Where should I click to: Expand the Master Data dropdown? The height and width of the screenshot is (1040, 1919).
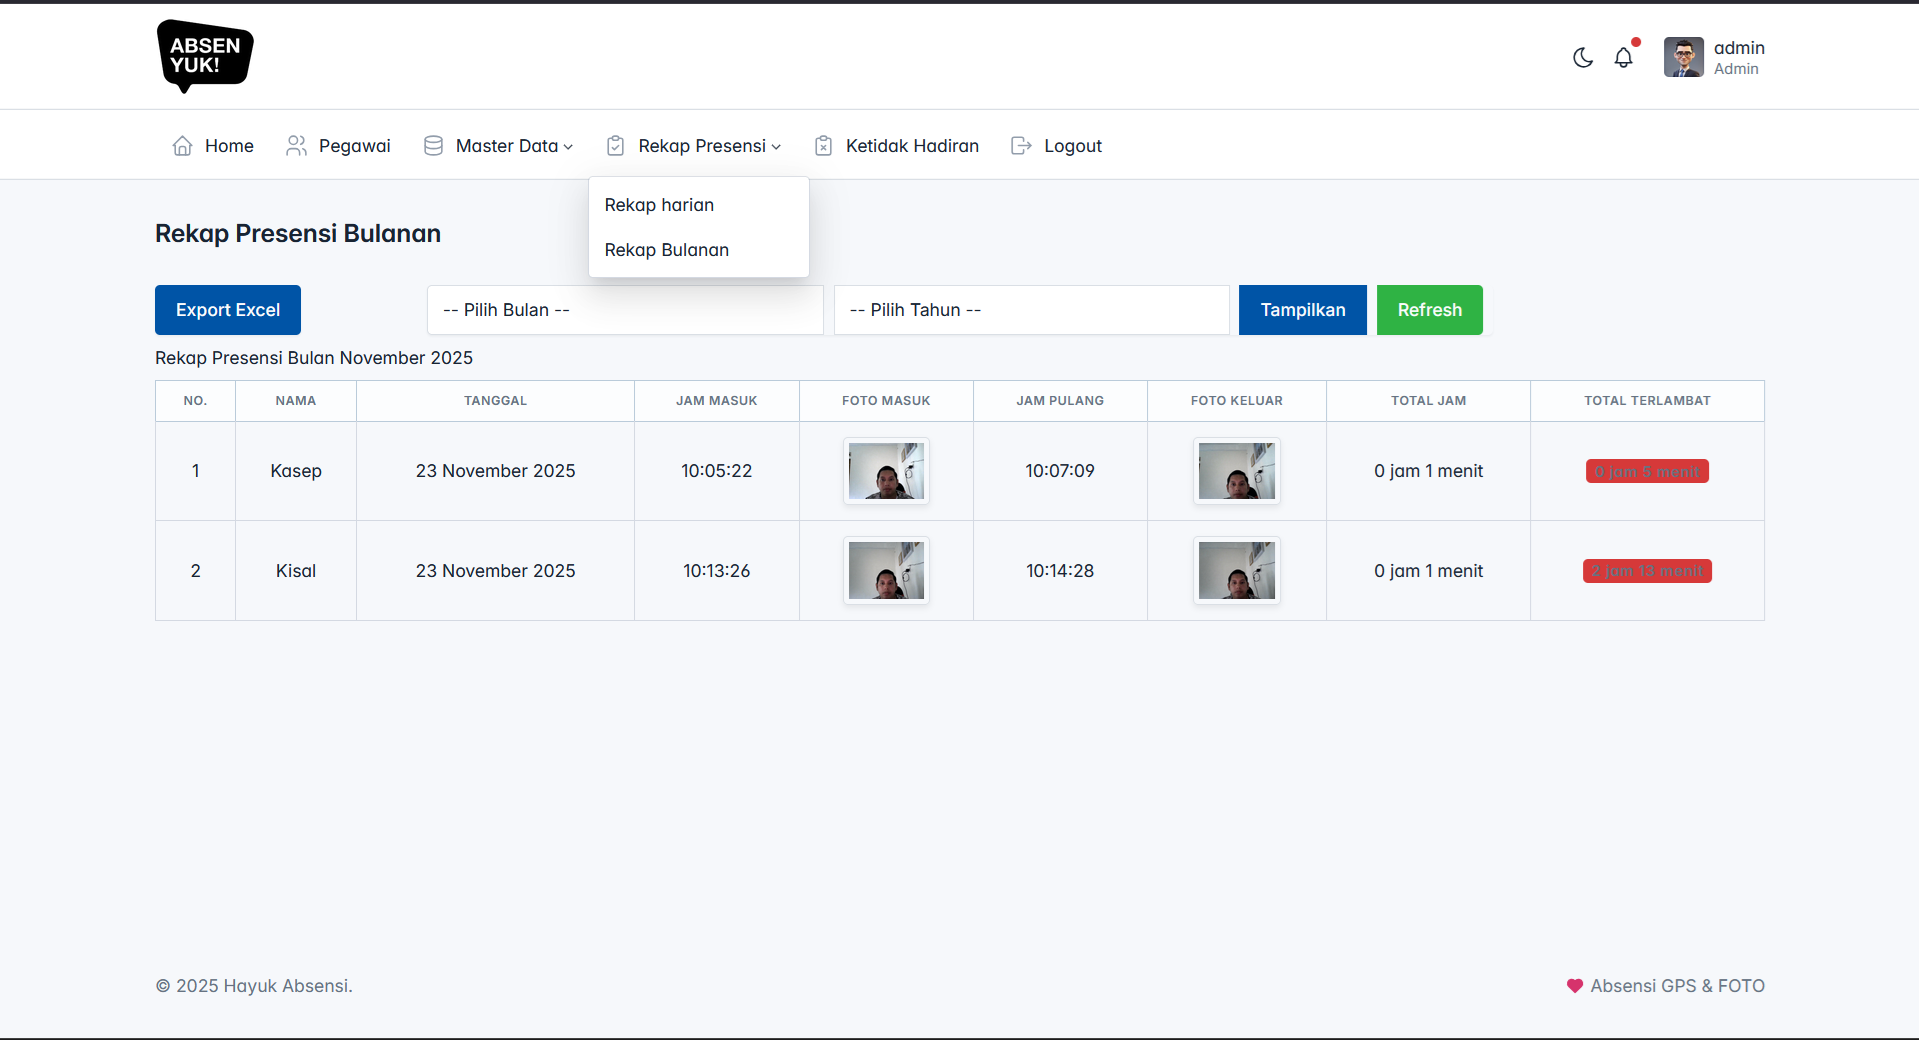pyautogui.click(x=498, y=146)
